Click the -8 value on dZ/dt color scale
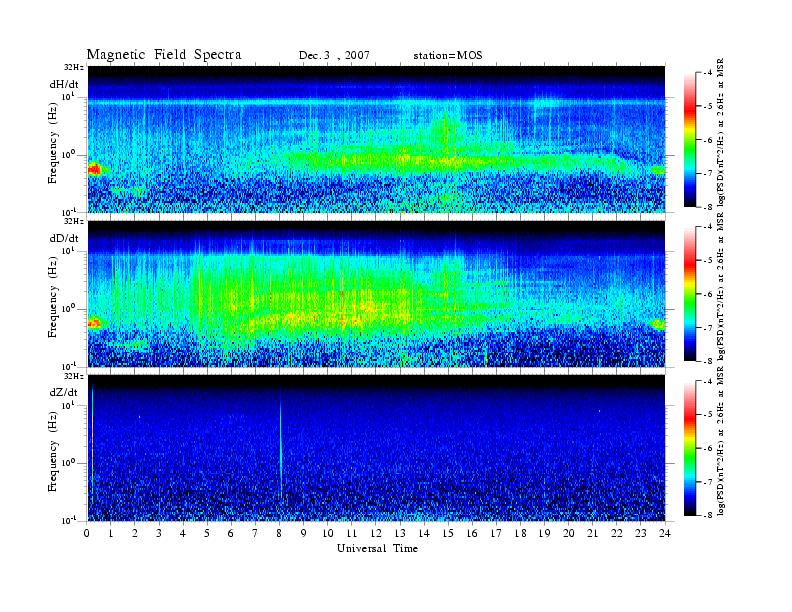This screenshot has width=792, height=612. [x=708, y=515]
